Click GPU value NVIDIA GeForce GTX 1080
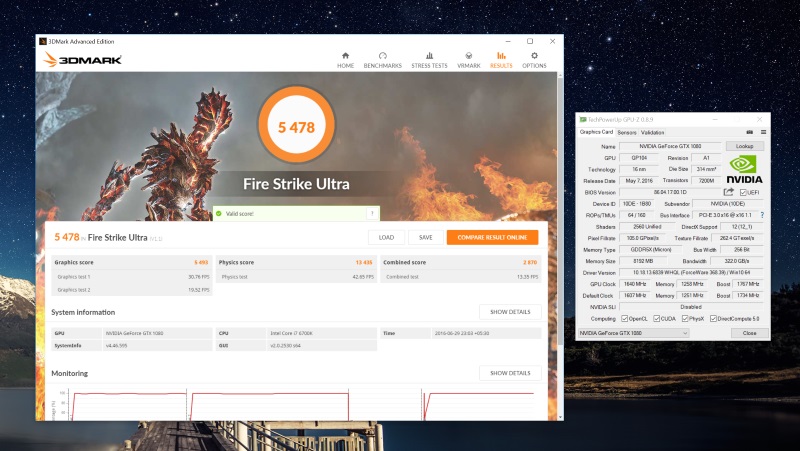 134,333
